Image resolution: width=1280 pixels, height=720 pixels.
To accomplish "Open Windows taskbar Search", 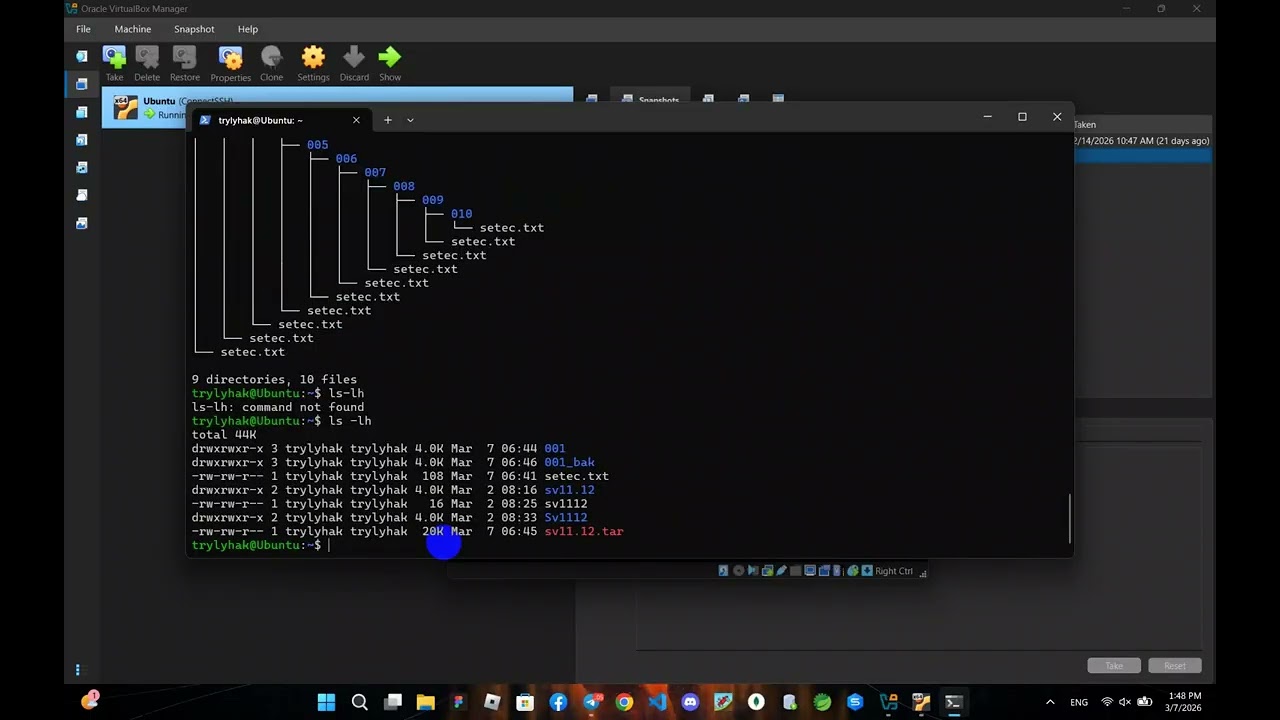I will coord(359,702).
